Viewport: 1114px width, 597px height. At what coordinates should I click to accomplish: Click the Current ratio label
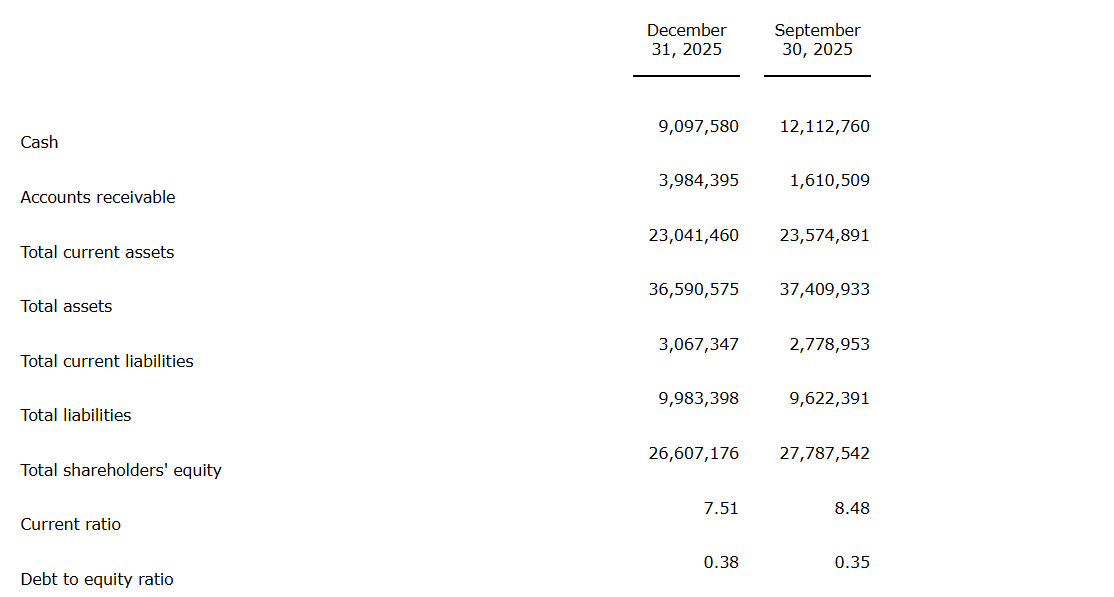point(71,525)
